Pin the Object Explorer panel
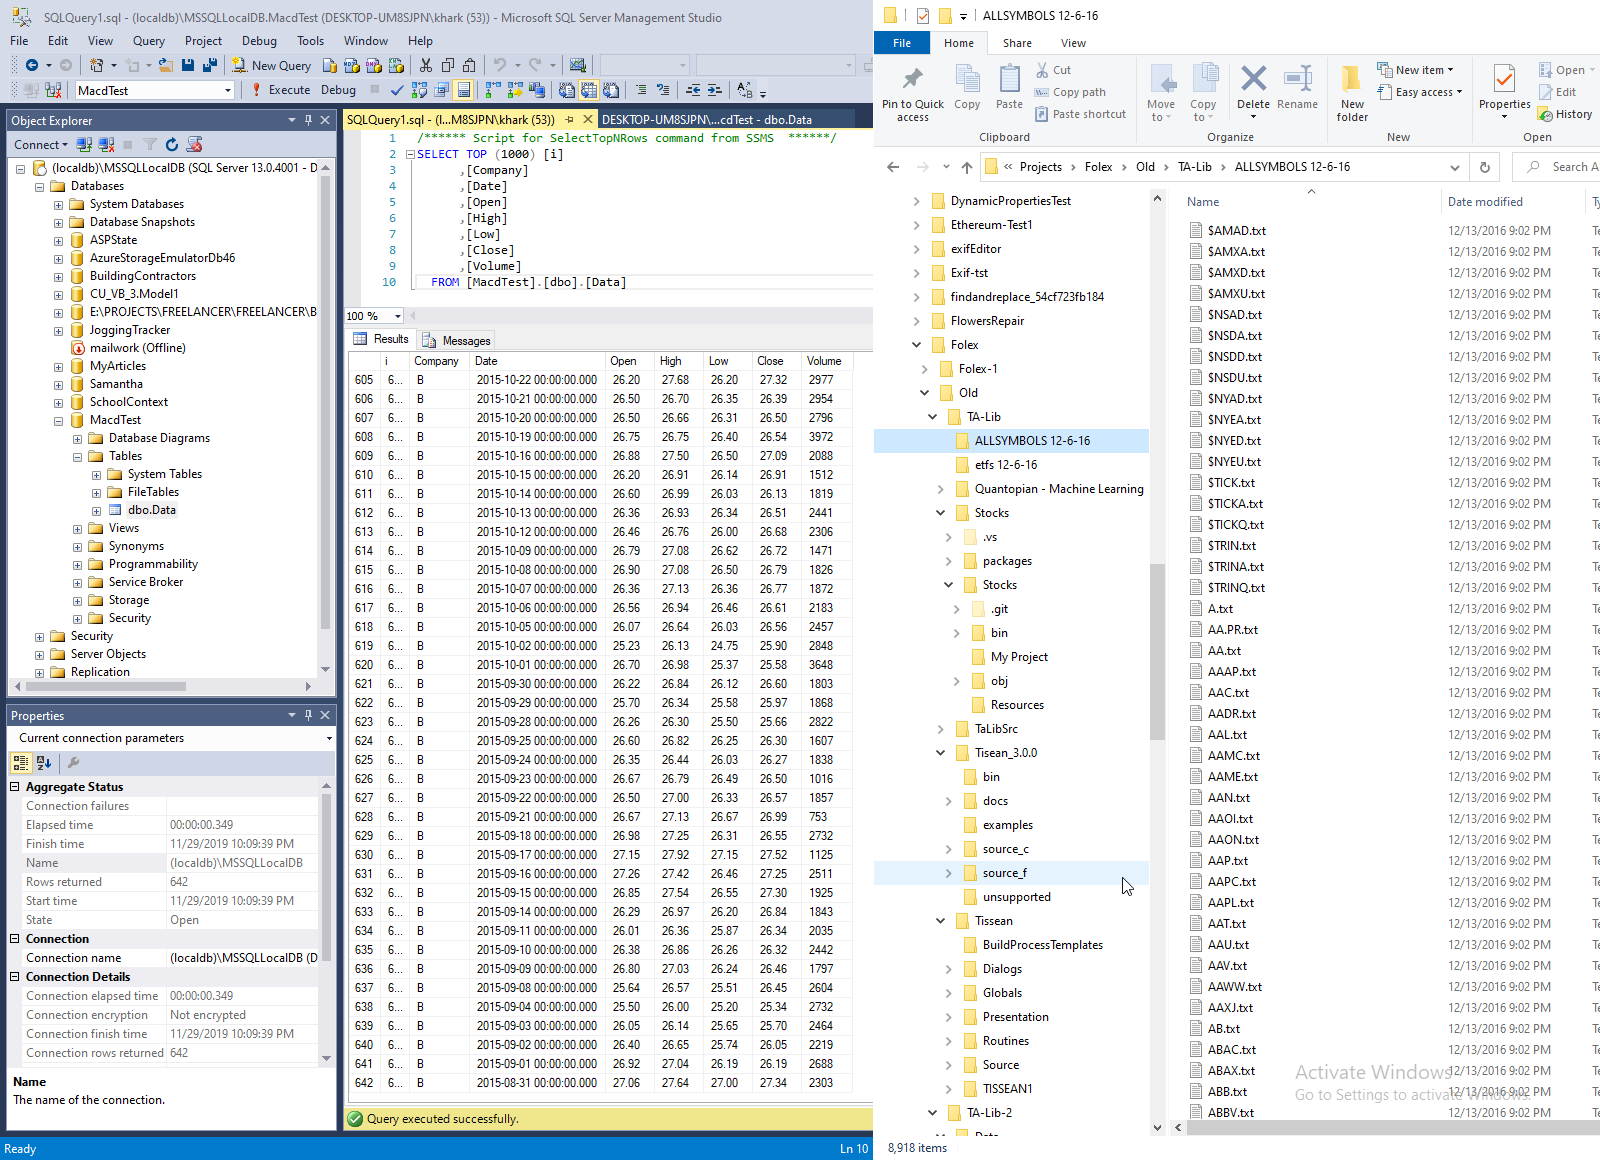Viewport: 1600px width, 1160px height. click(308, 120)
